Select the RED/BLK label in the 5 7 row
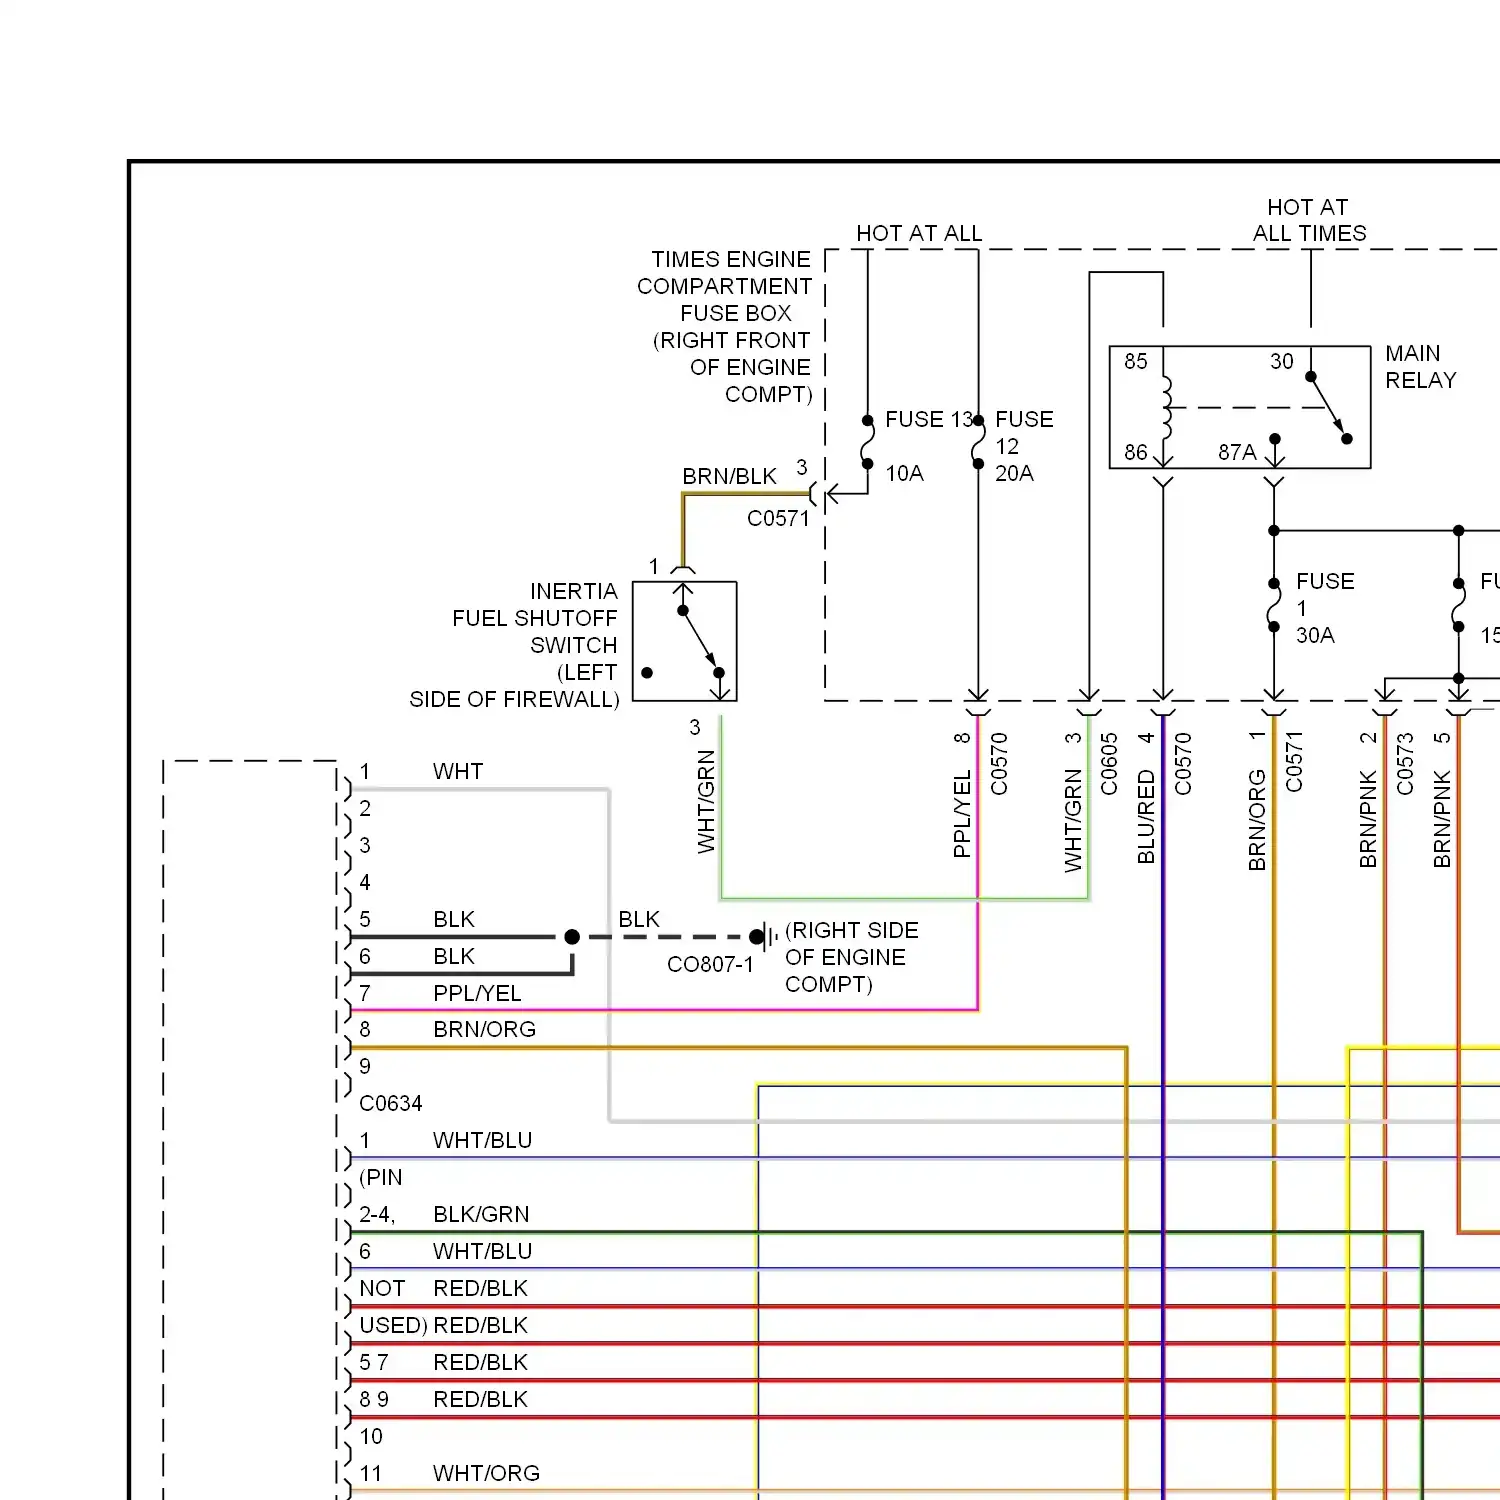Screen dimensions: 1500x1500 480,1362
